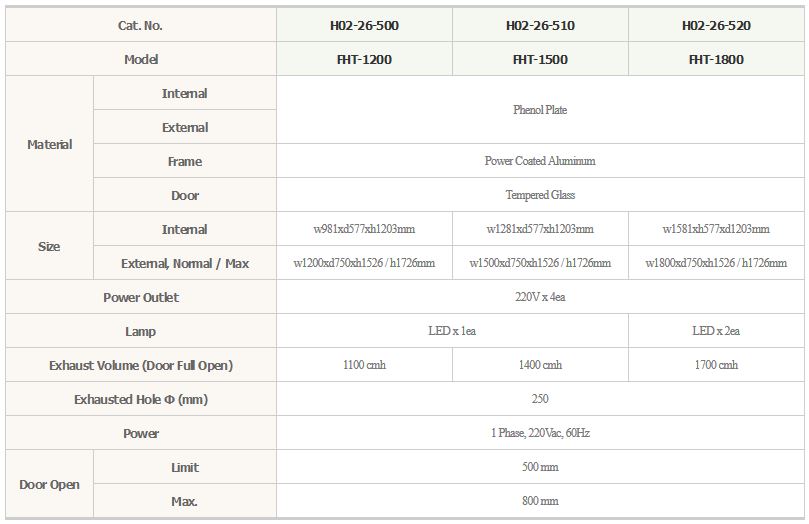The height and width of the screenshot is (524, 809).
Task: Select the LED x 2ea lamp cell
Action: coord(716,331)
